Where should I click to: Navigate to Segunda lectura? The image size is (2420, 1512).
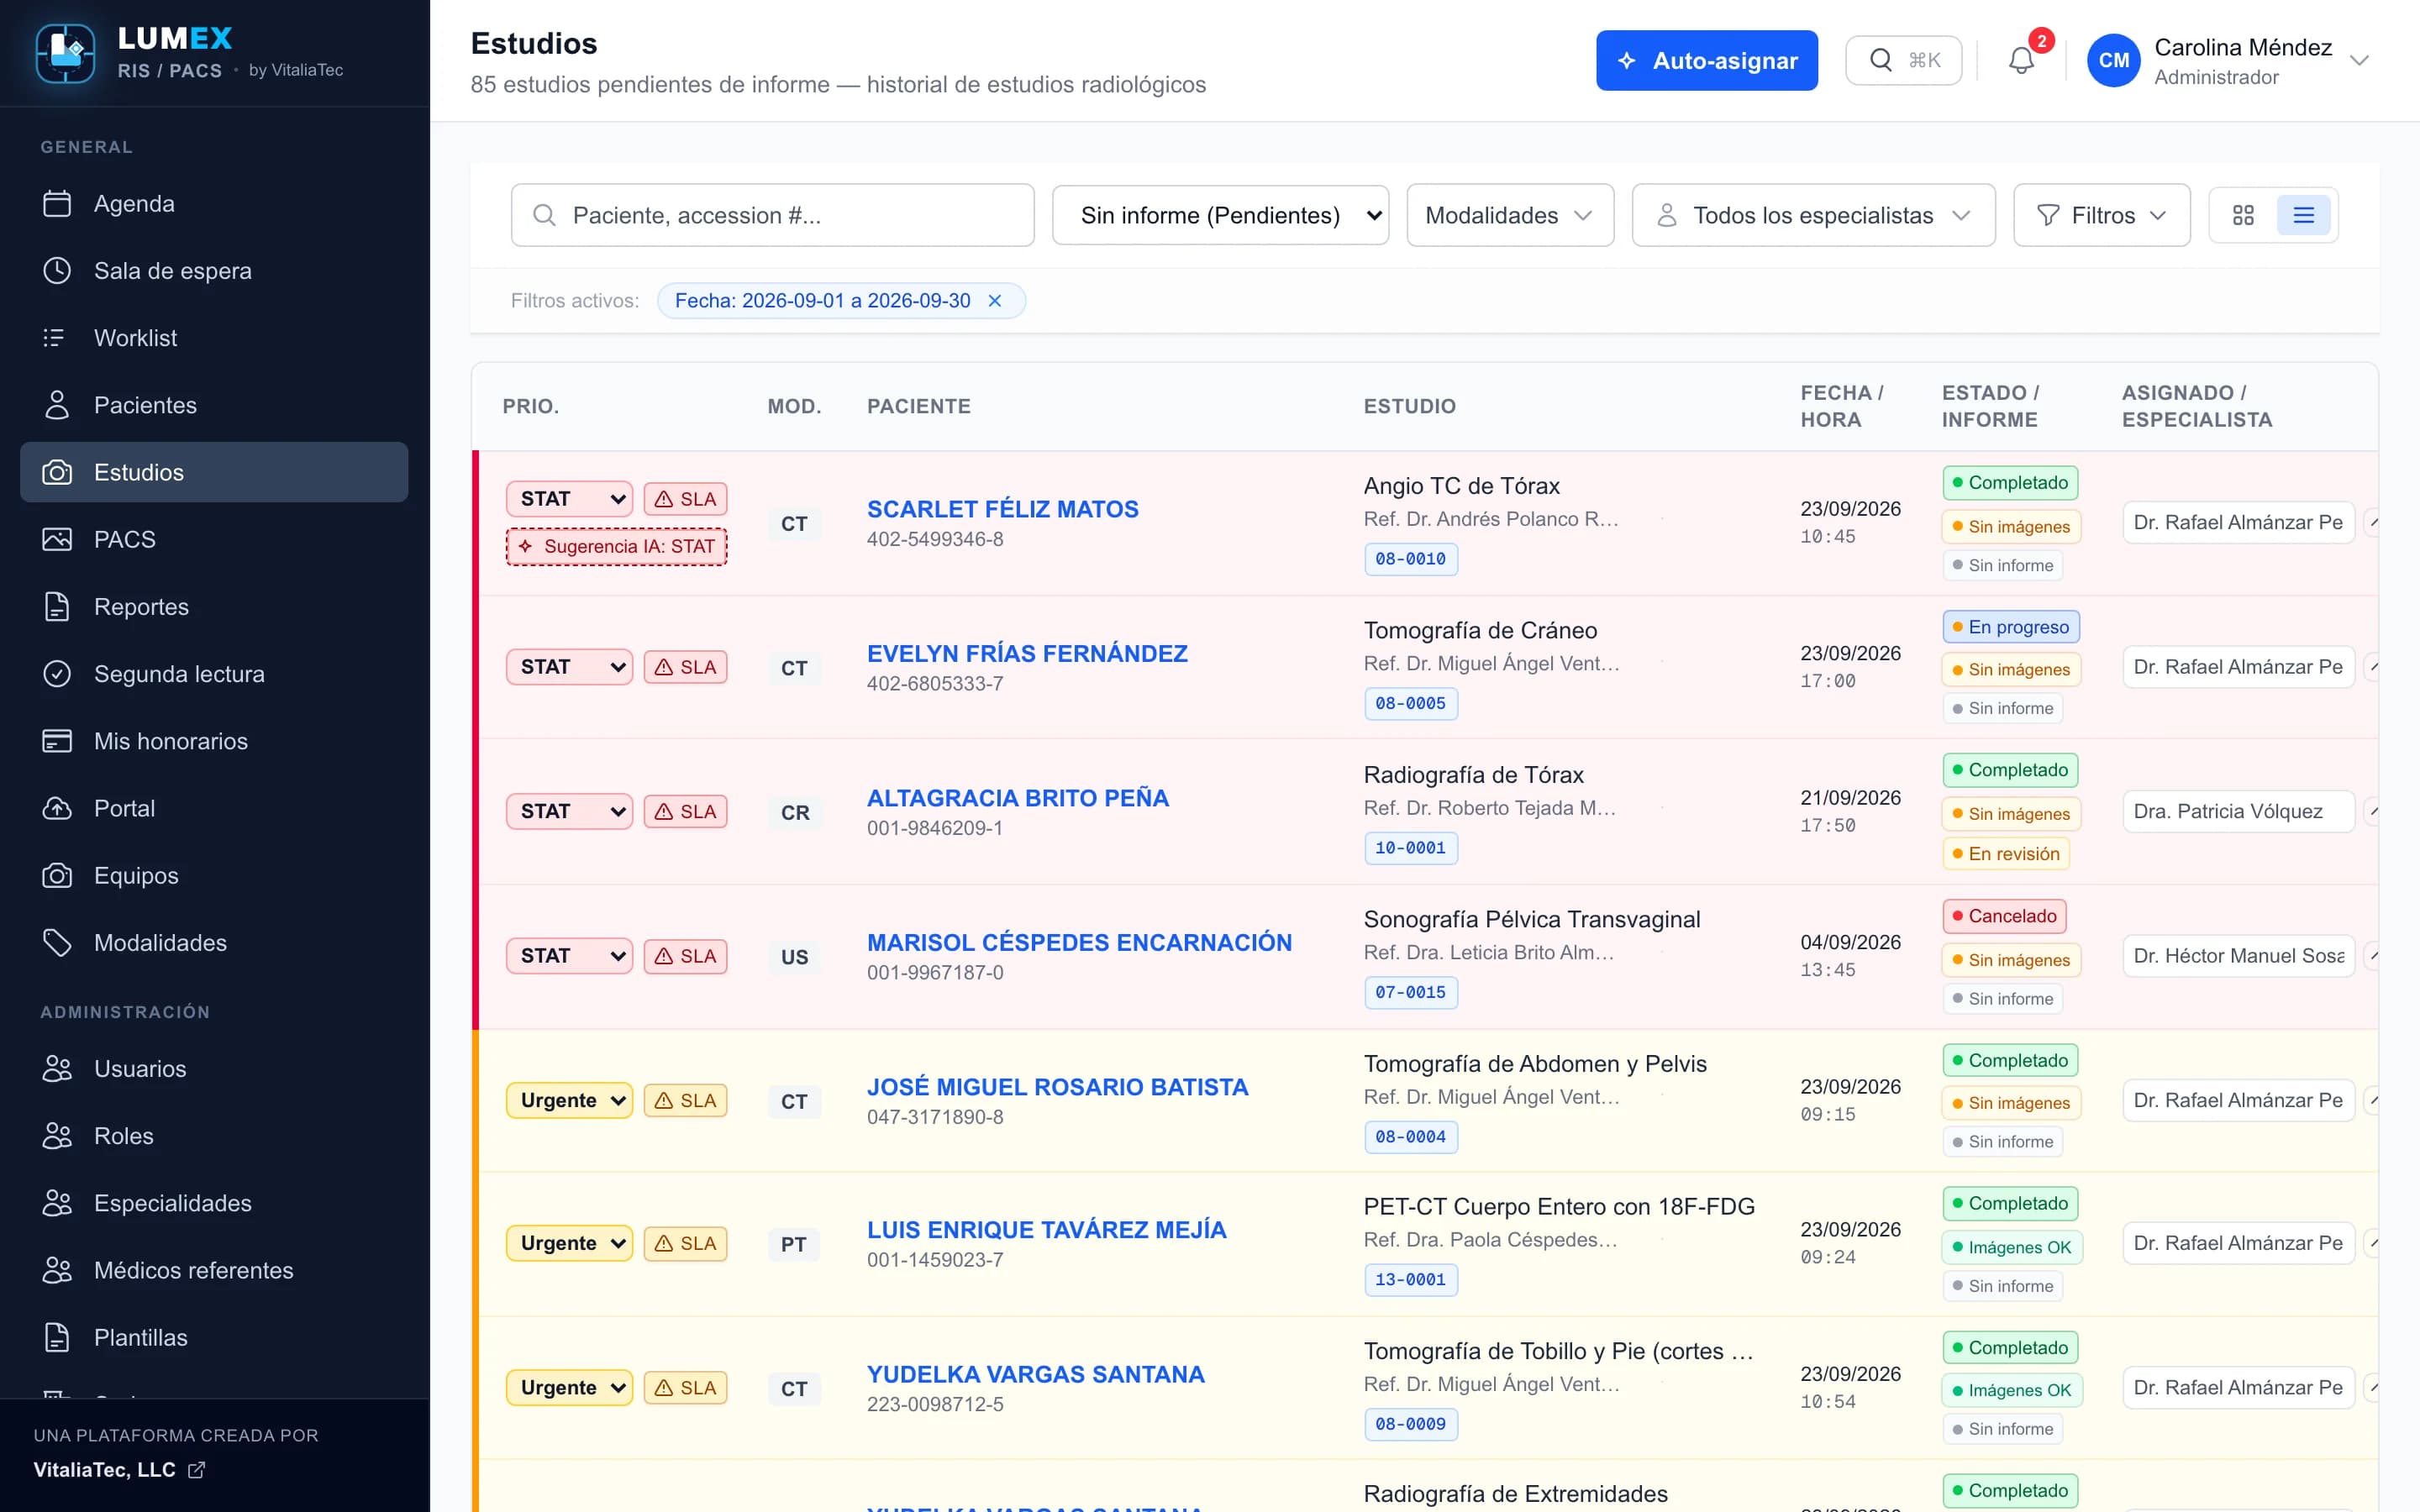pos(214,674)
